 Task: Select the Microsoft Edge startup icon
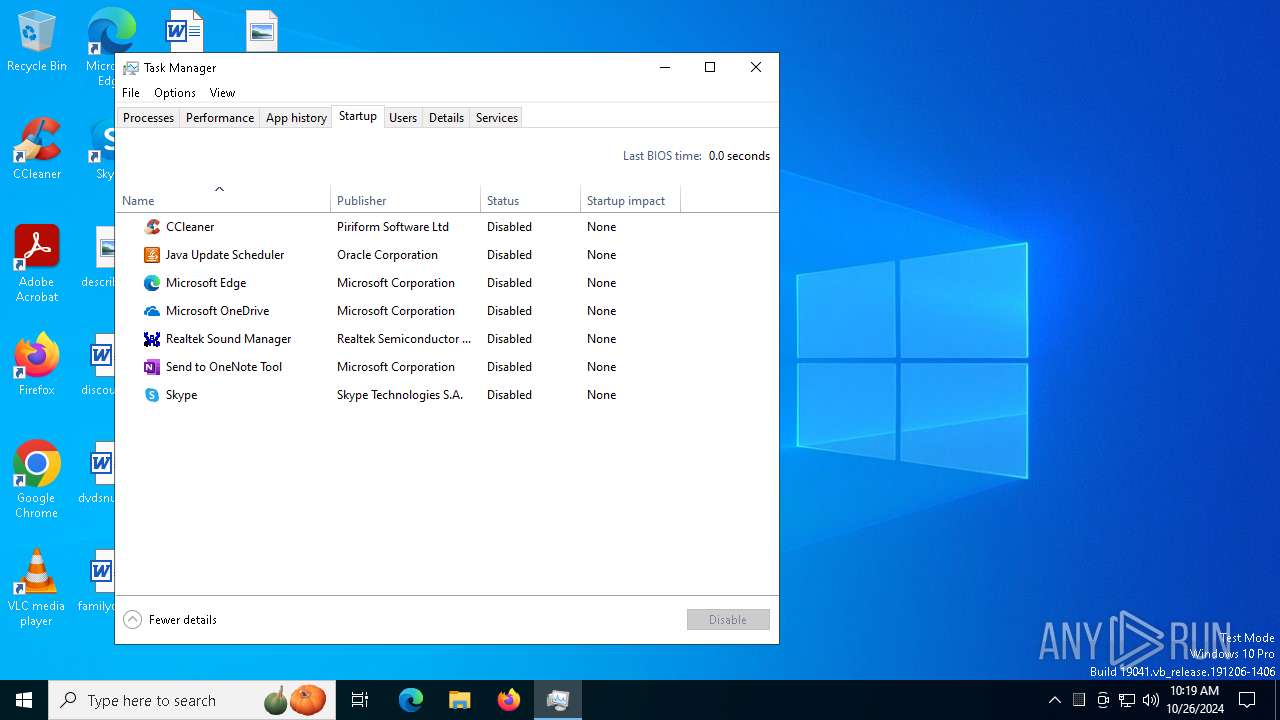(x=152, y=283)
